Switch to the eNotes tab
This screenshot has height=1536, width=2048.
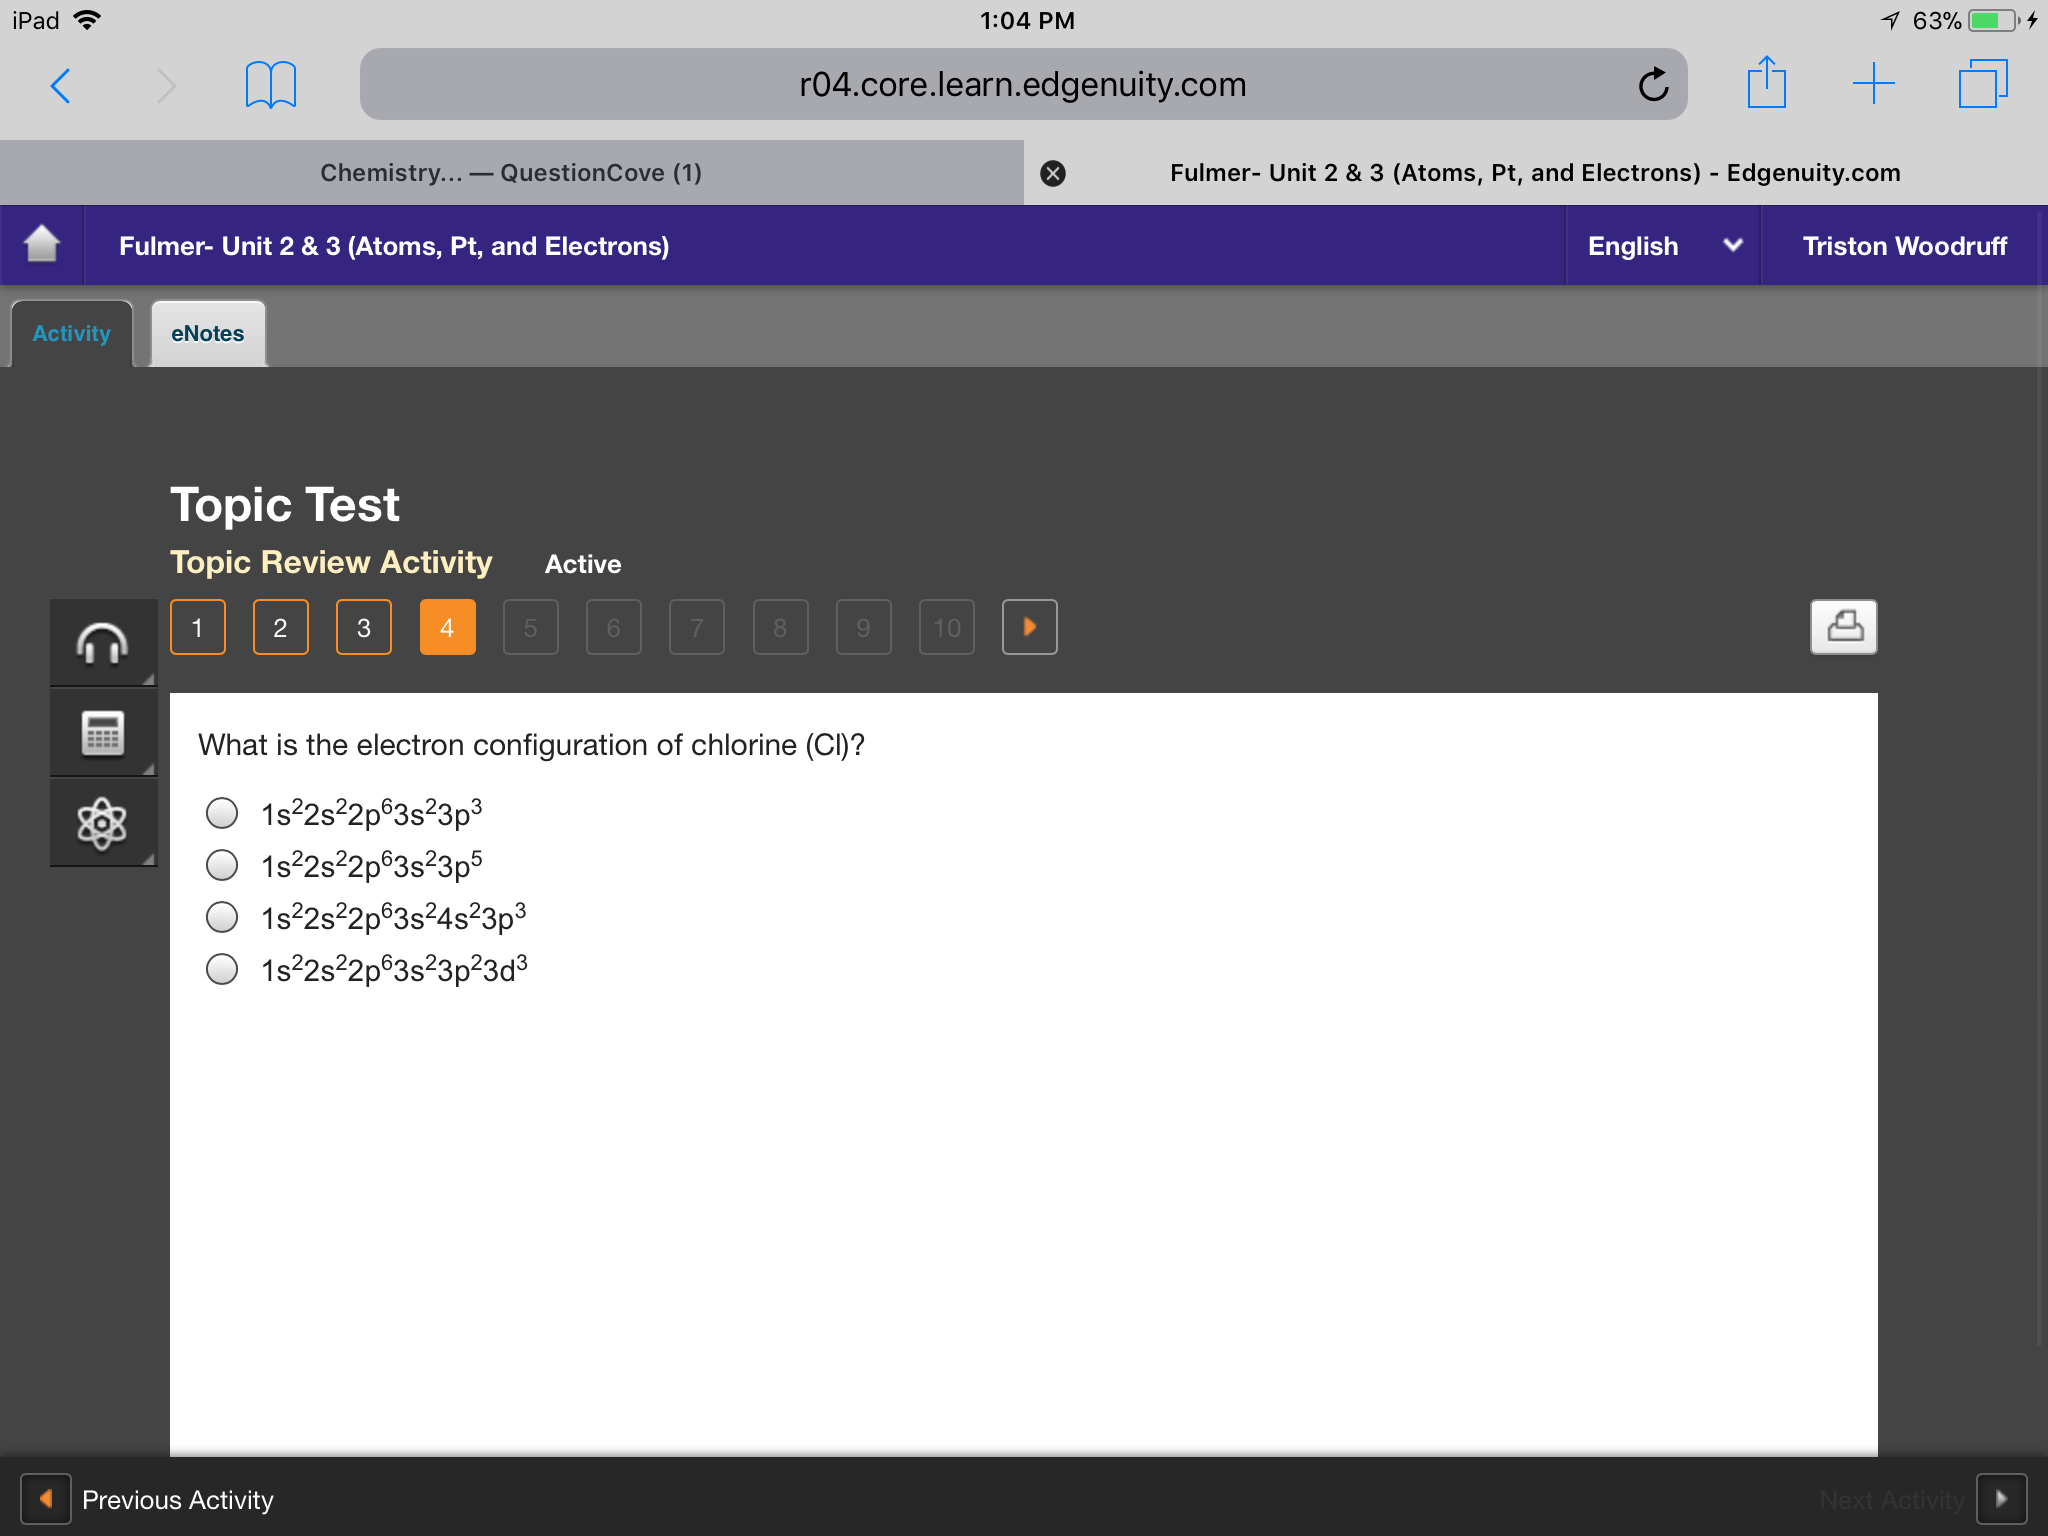click(x=208, y=334)
